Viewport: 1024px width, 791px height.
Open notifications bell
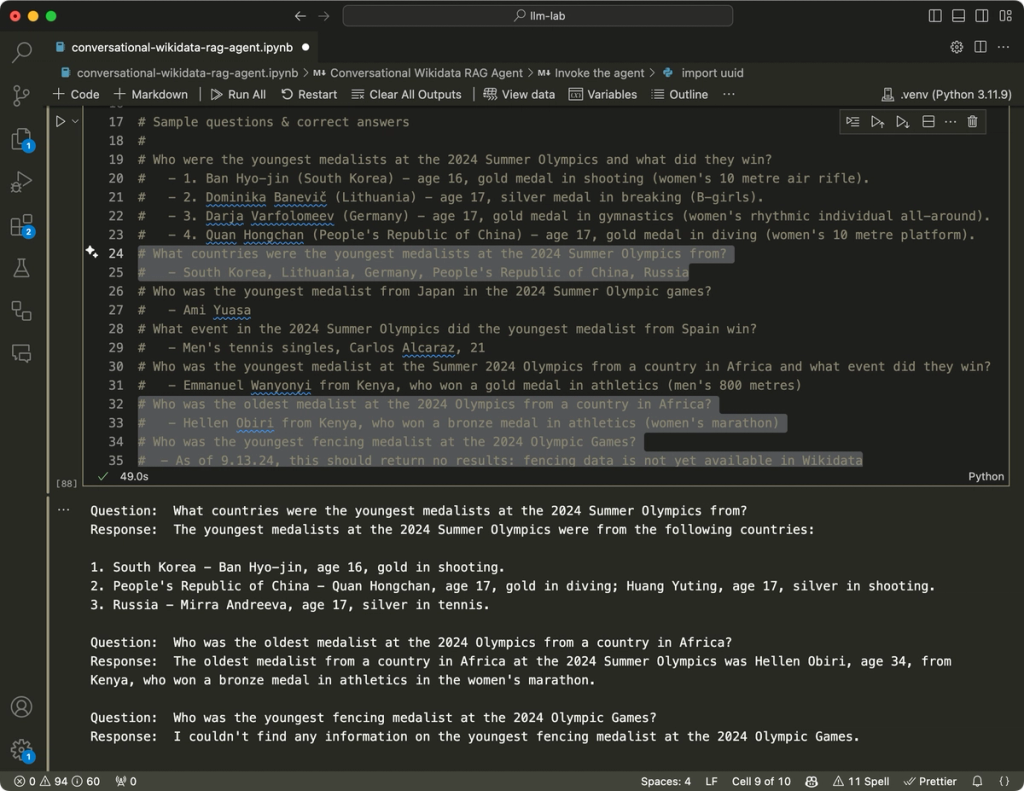pos(978,781)
